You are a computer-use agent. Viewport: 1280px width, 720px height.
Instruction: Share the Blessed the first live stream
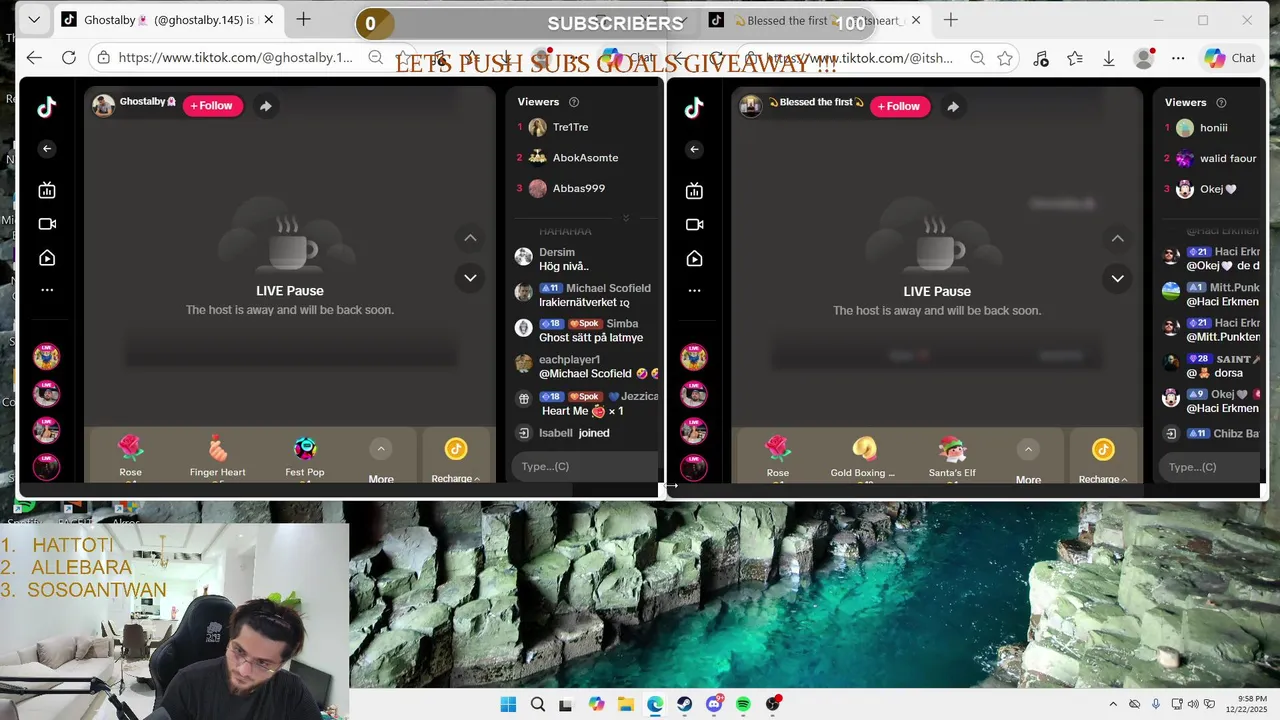tap(953, 107)
